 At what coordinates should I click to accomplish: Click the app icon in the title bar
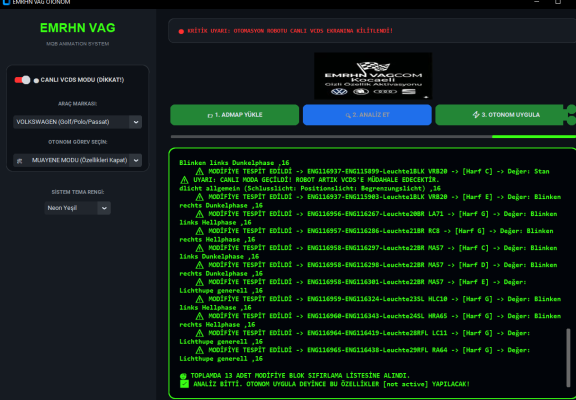click(x=6, y=2)
